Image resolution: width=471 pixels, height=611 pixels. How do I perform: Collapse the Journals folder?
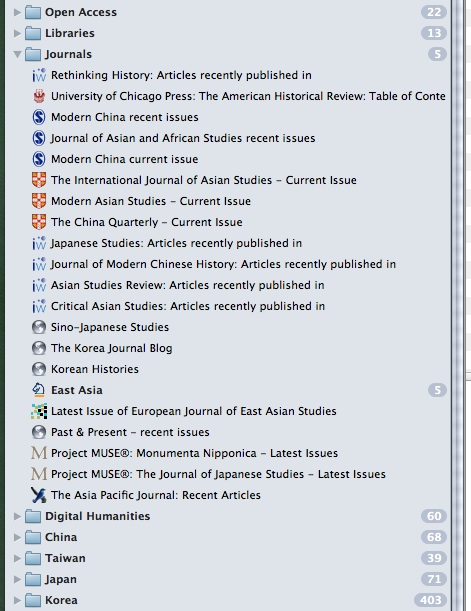point(17,54)
